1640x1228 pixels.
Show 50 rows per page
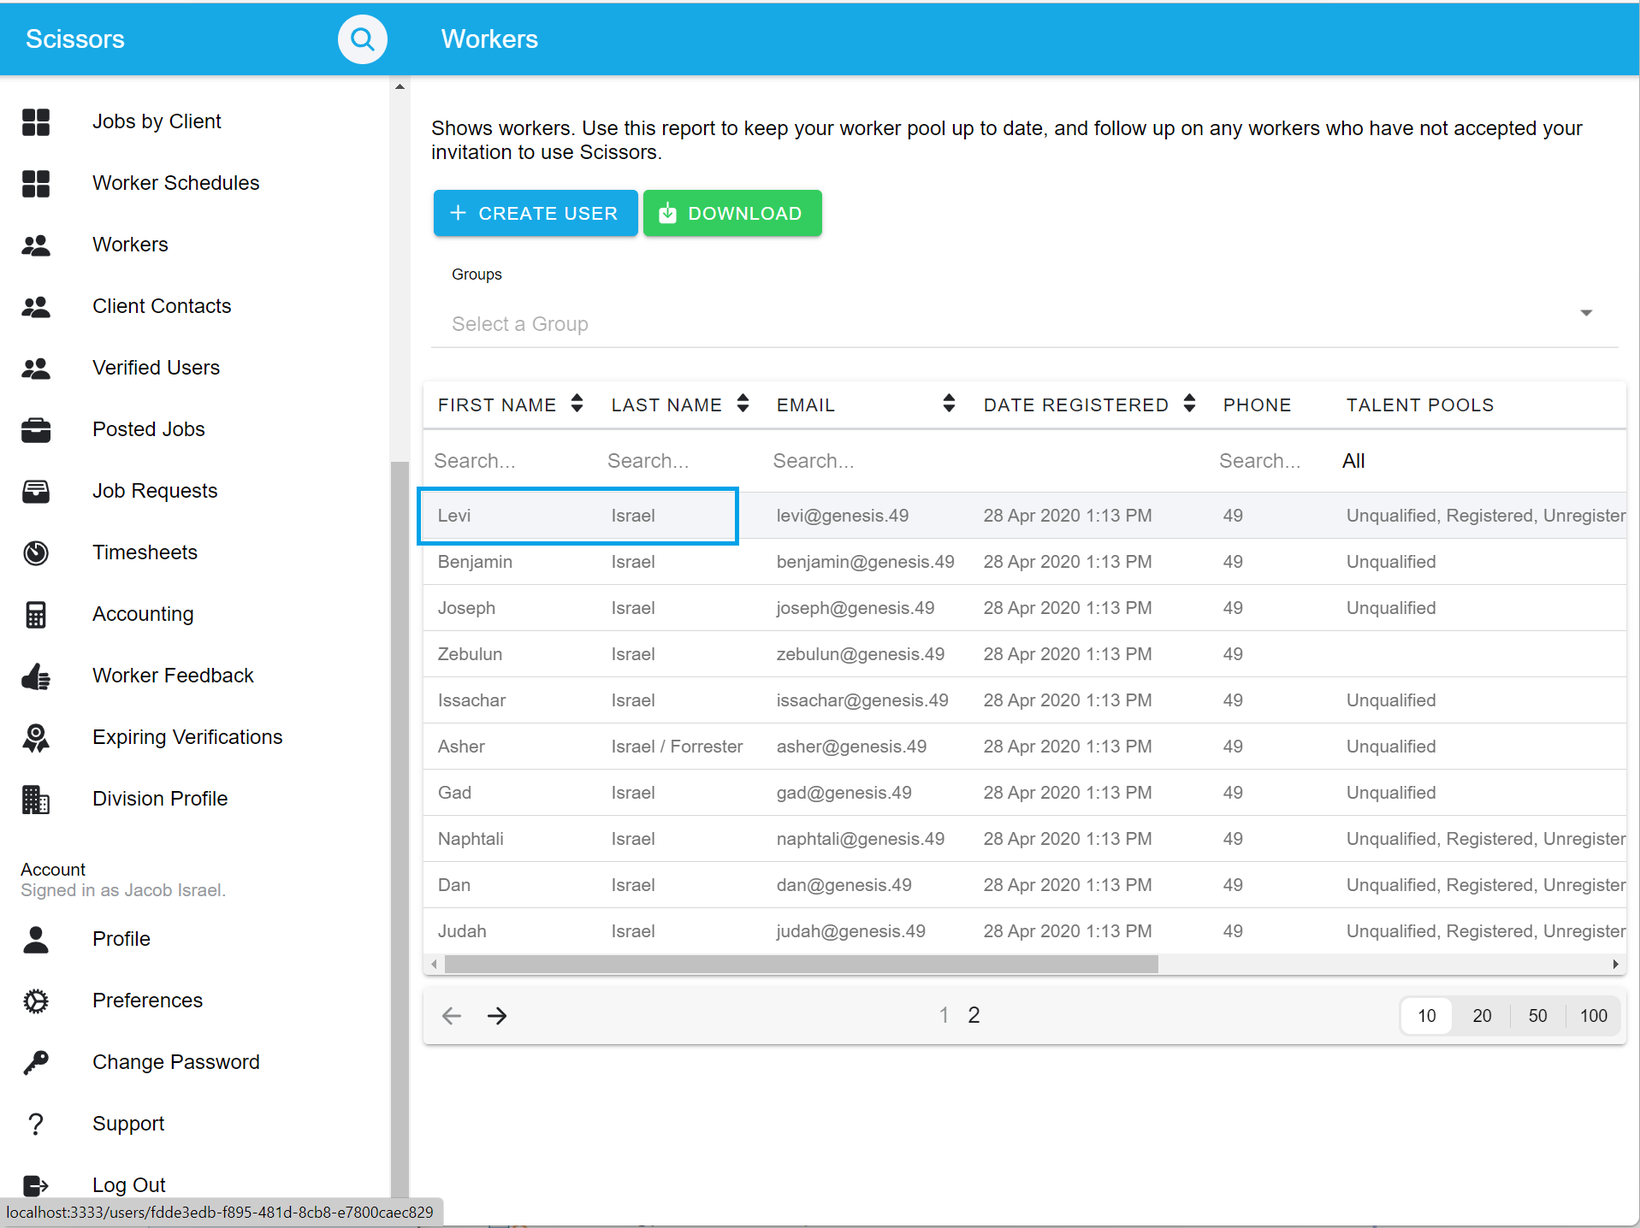pos(1538,1016)
